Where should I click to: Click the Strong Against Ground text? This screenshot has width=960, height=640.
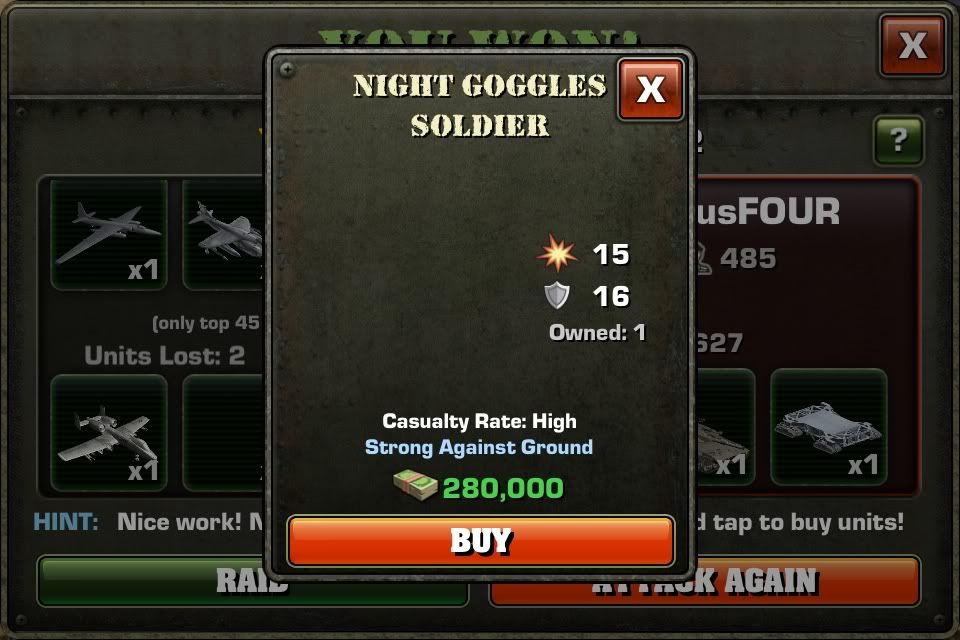tap(479, 447)
